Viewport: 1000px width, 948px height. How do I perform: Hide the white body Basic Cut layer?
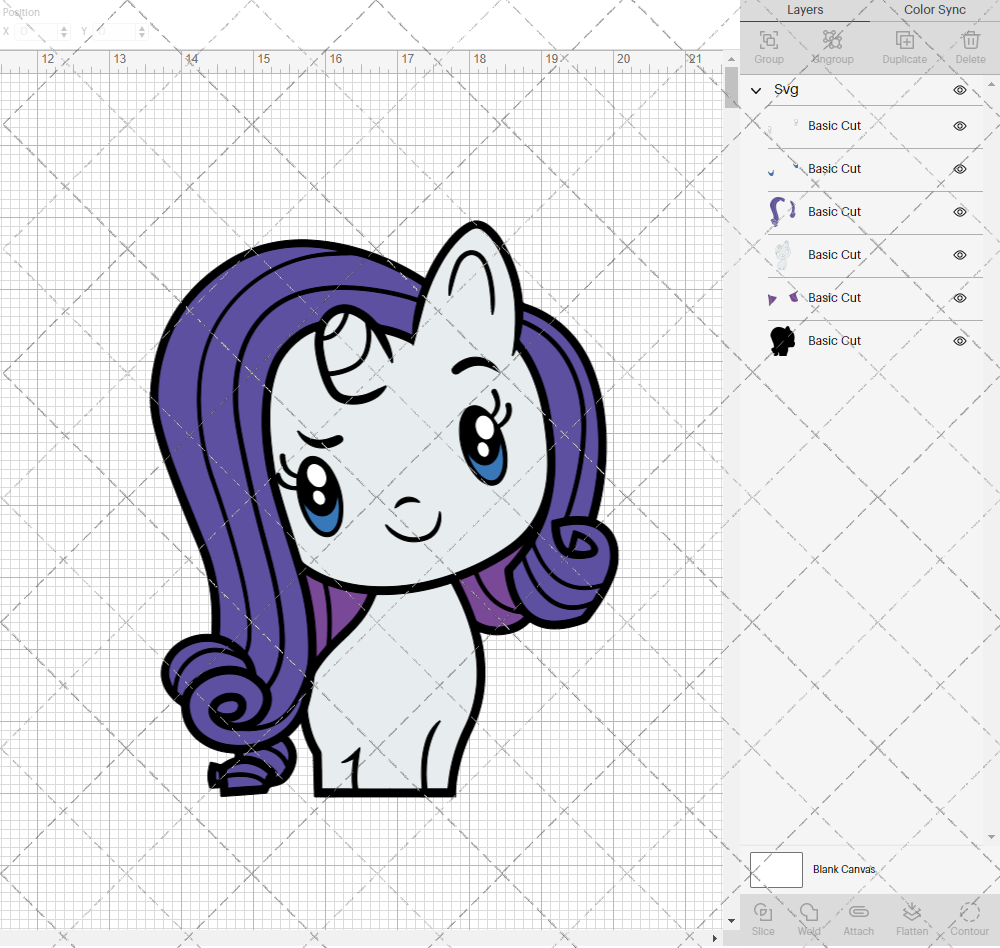[960, 255]
